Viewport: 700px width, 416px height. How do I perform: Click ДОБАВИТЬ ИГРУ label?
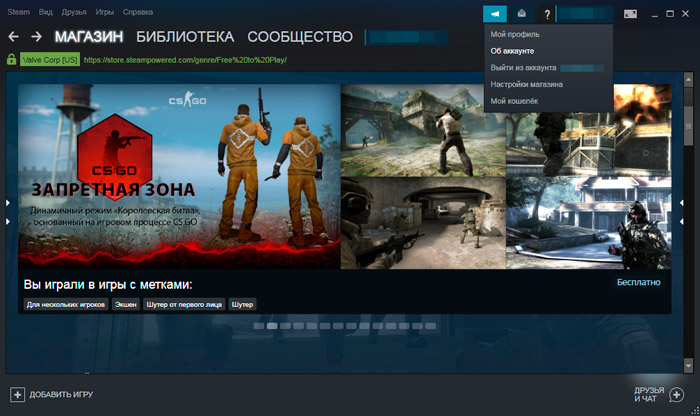(61, 395)
